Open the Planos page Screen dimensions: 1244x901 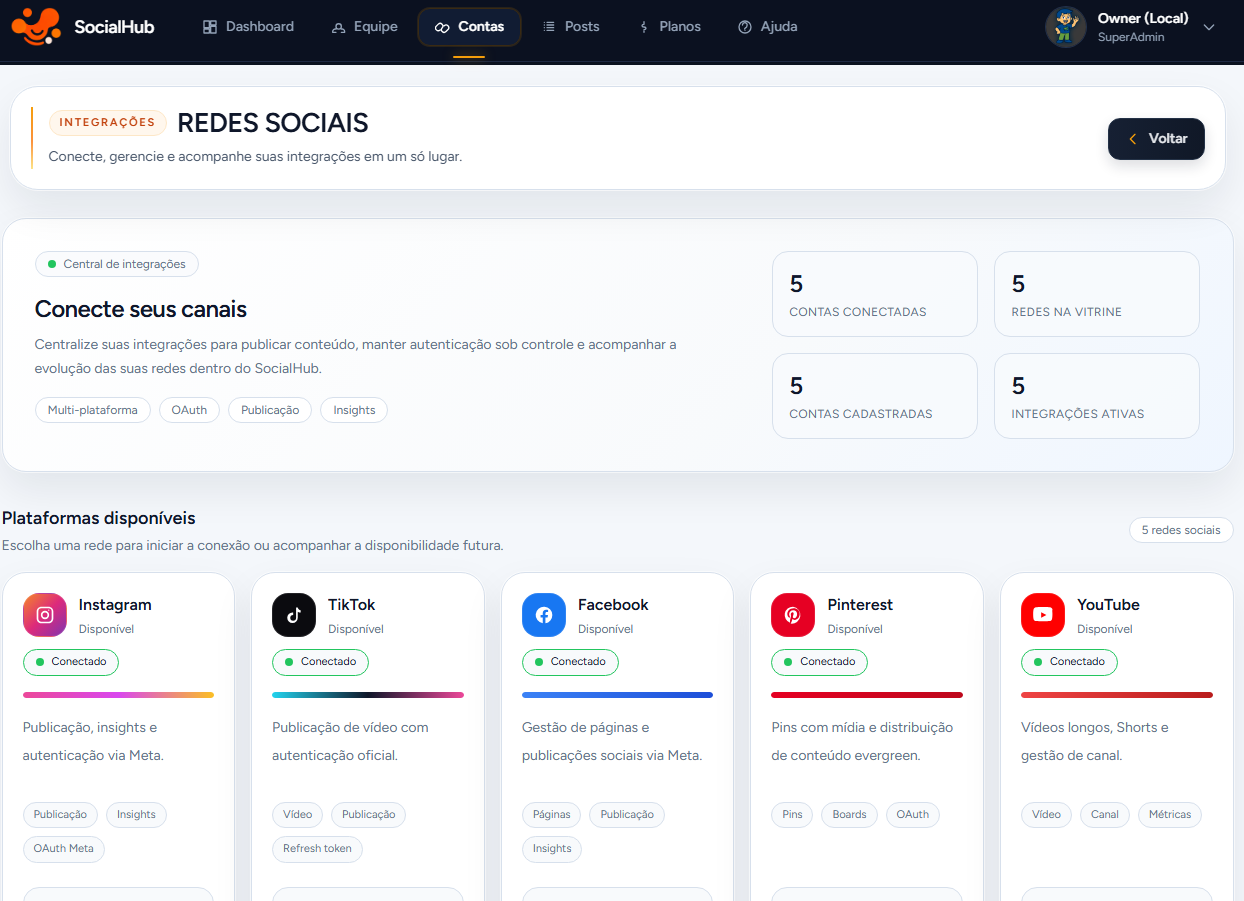click(x=669, y=27)
